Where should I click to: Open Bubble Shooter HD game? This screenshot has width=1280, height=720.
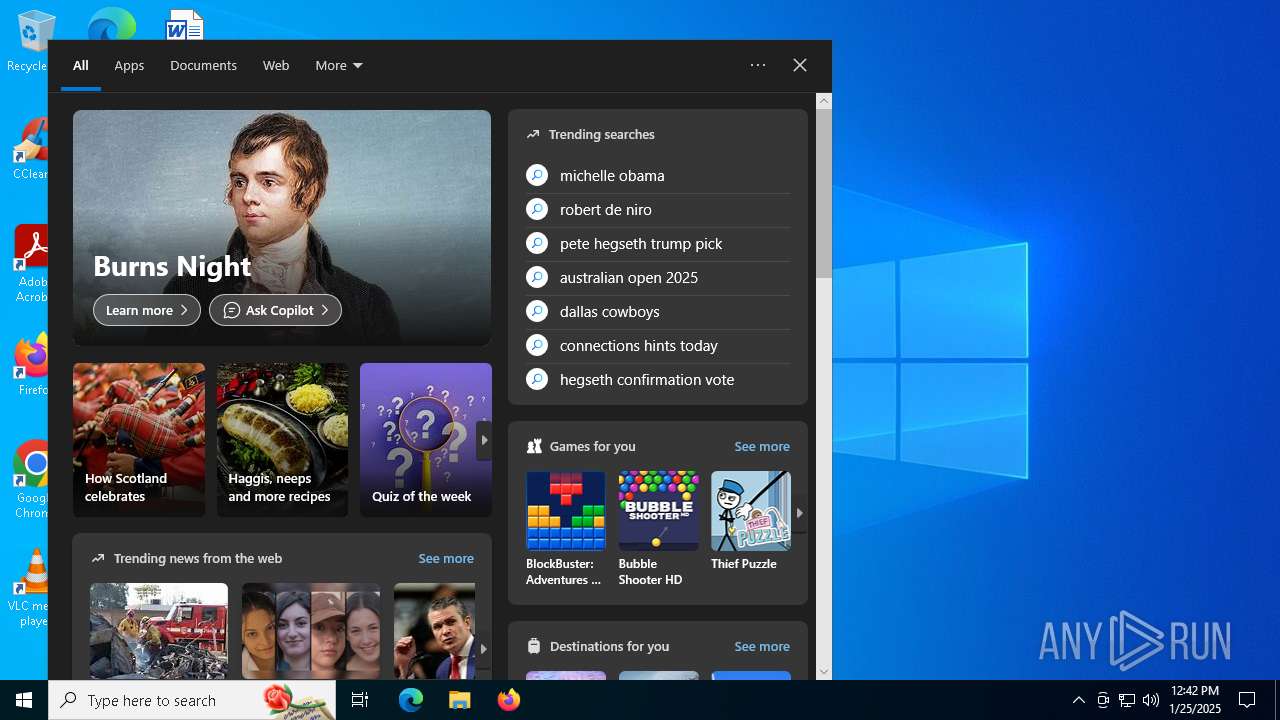click(x=658, y=529)
